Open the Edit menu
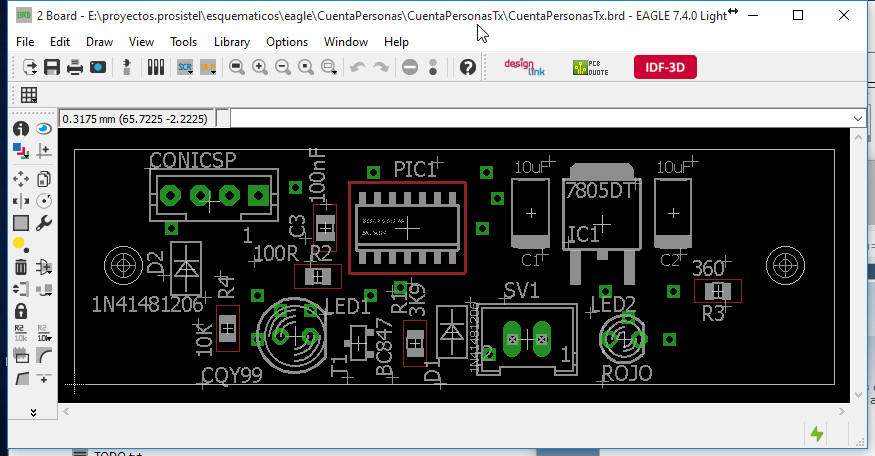875x456 pixels. pos(60,42)
